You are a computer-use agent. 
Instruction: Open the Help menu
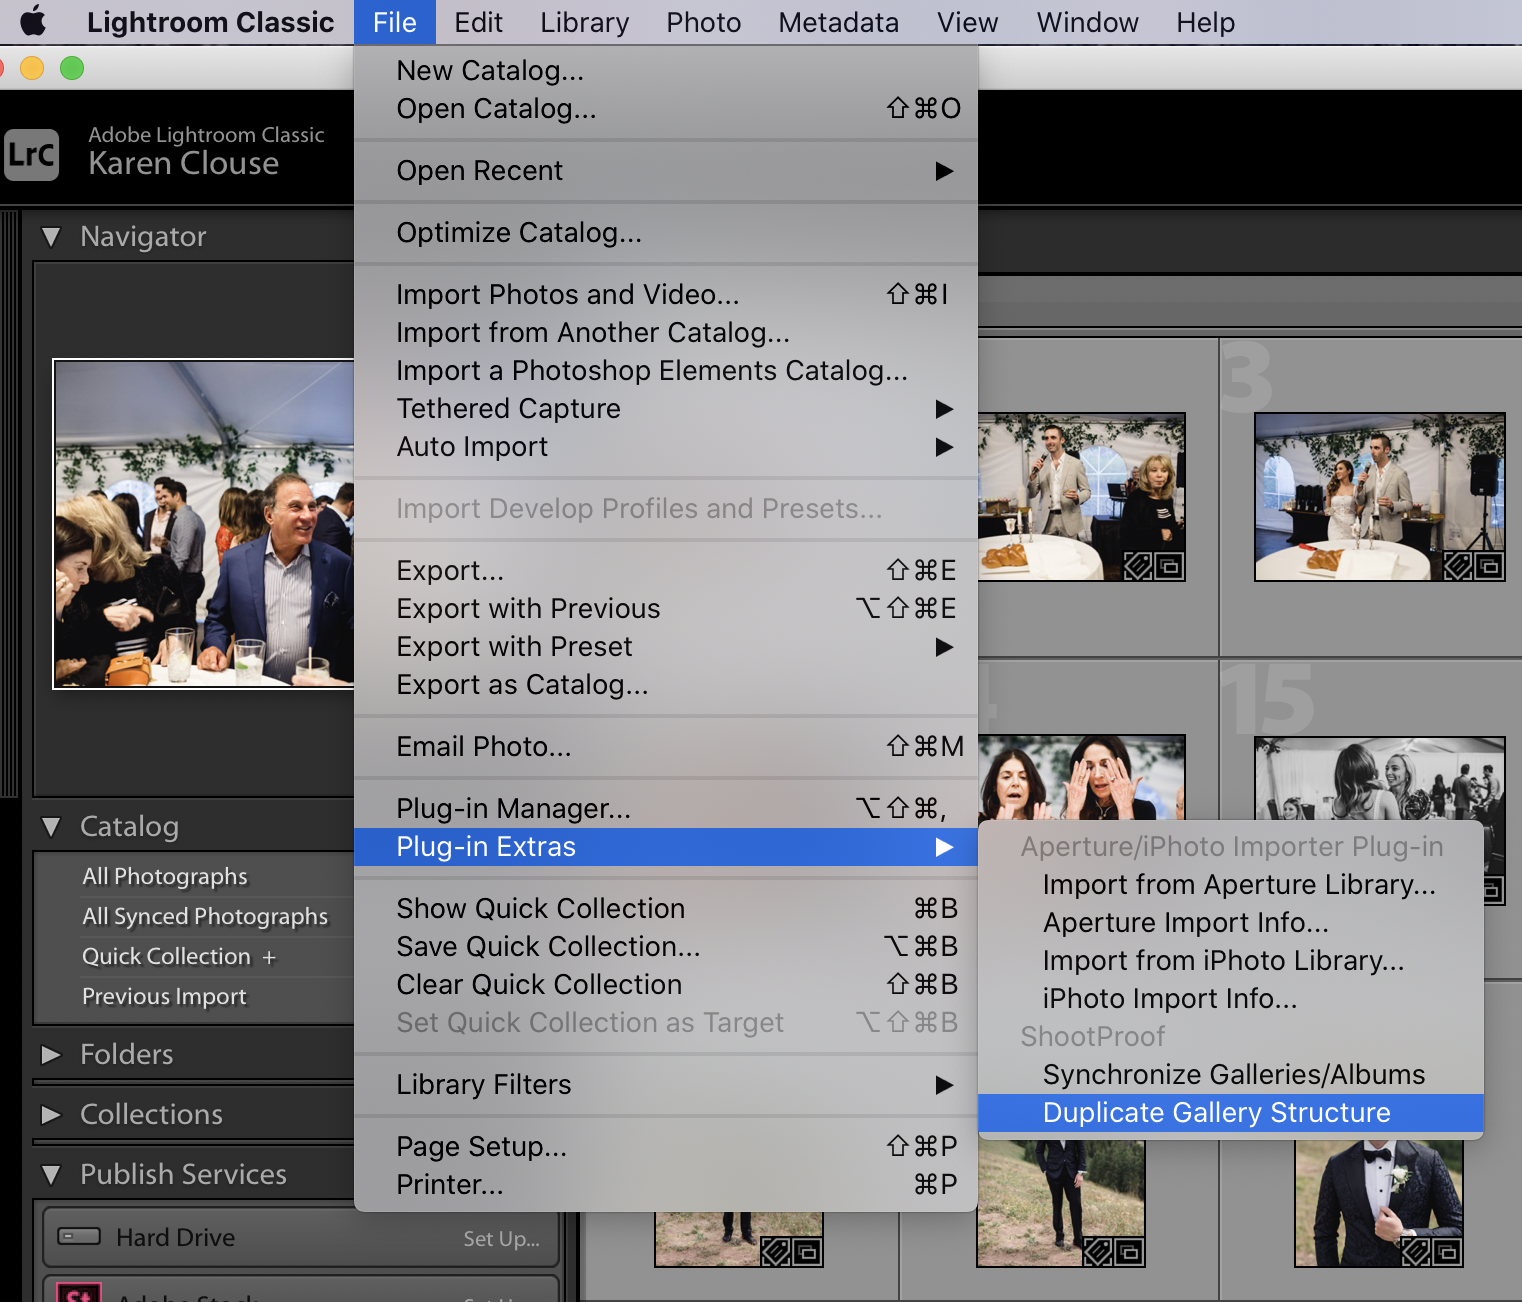(x=1205, y=22)
